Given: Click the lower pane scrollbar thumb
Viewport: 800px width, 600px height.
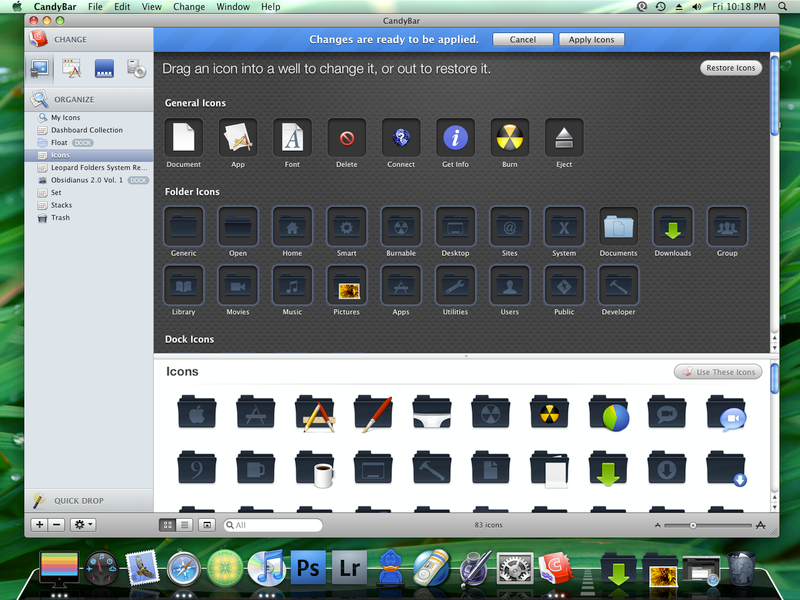Looking at the screenshot, I should pyautogui.click(x=774, y=379).
